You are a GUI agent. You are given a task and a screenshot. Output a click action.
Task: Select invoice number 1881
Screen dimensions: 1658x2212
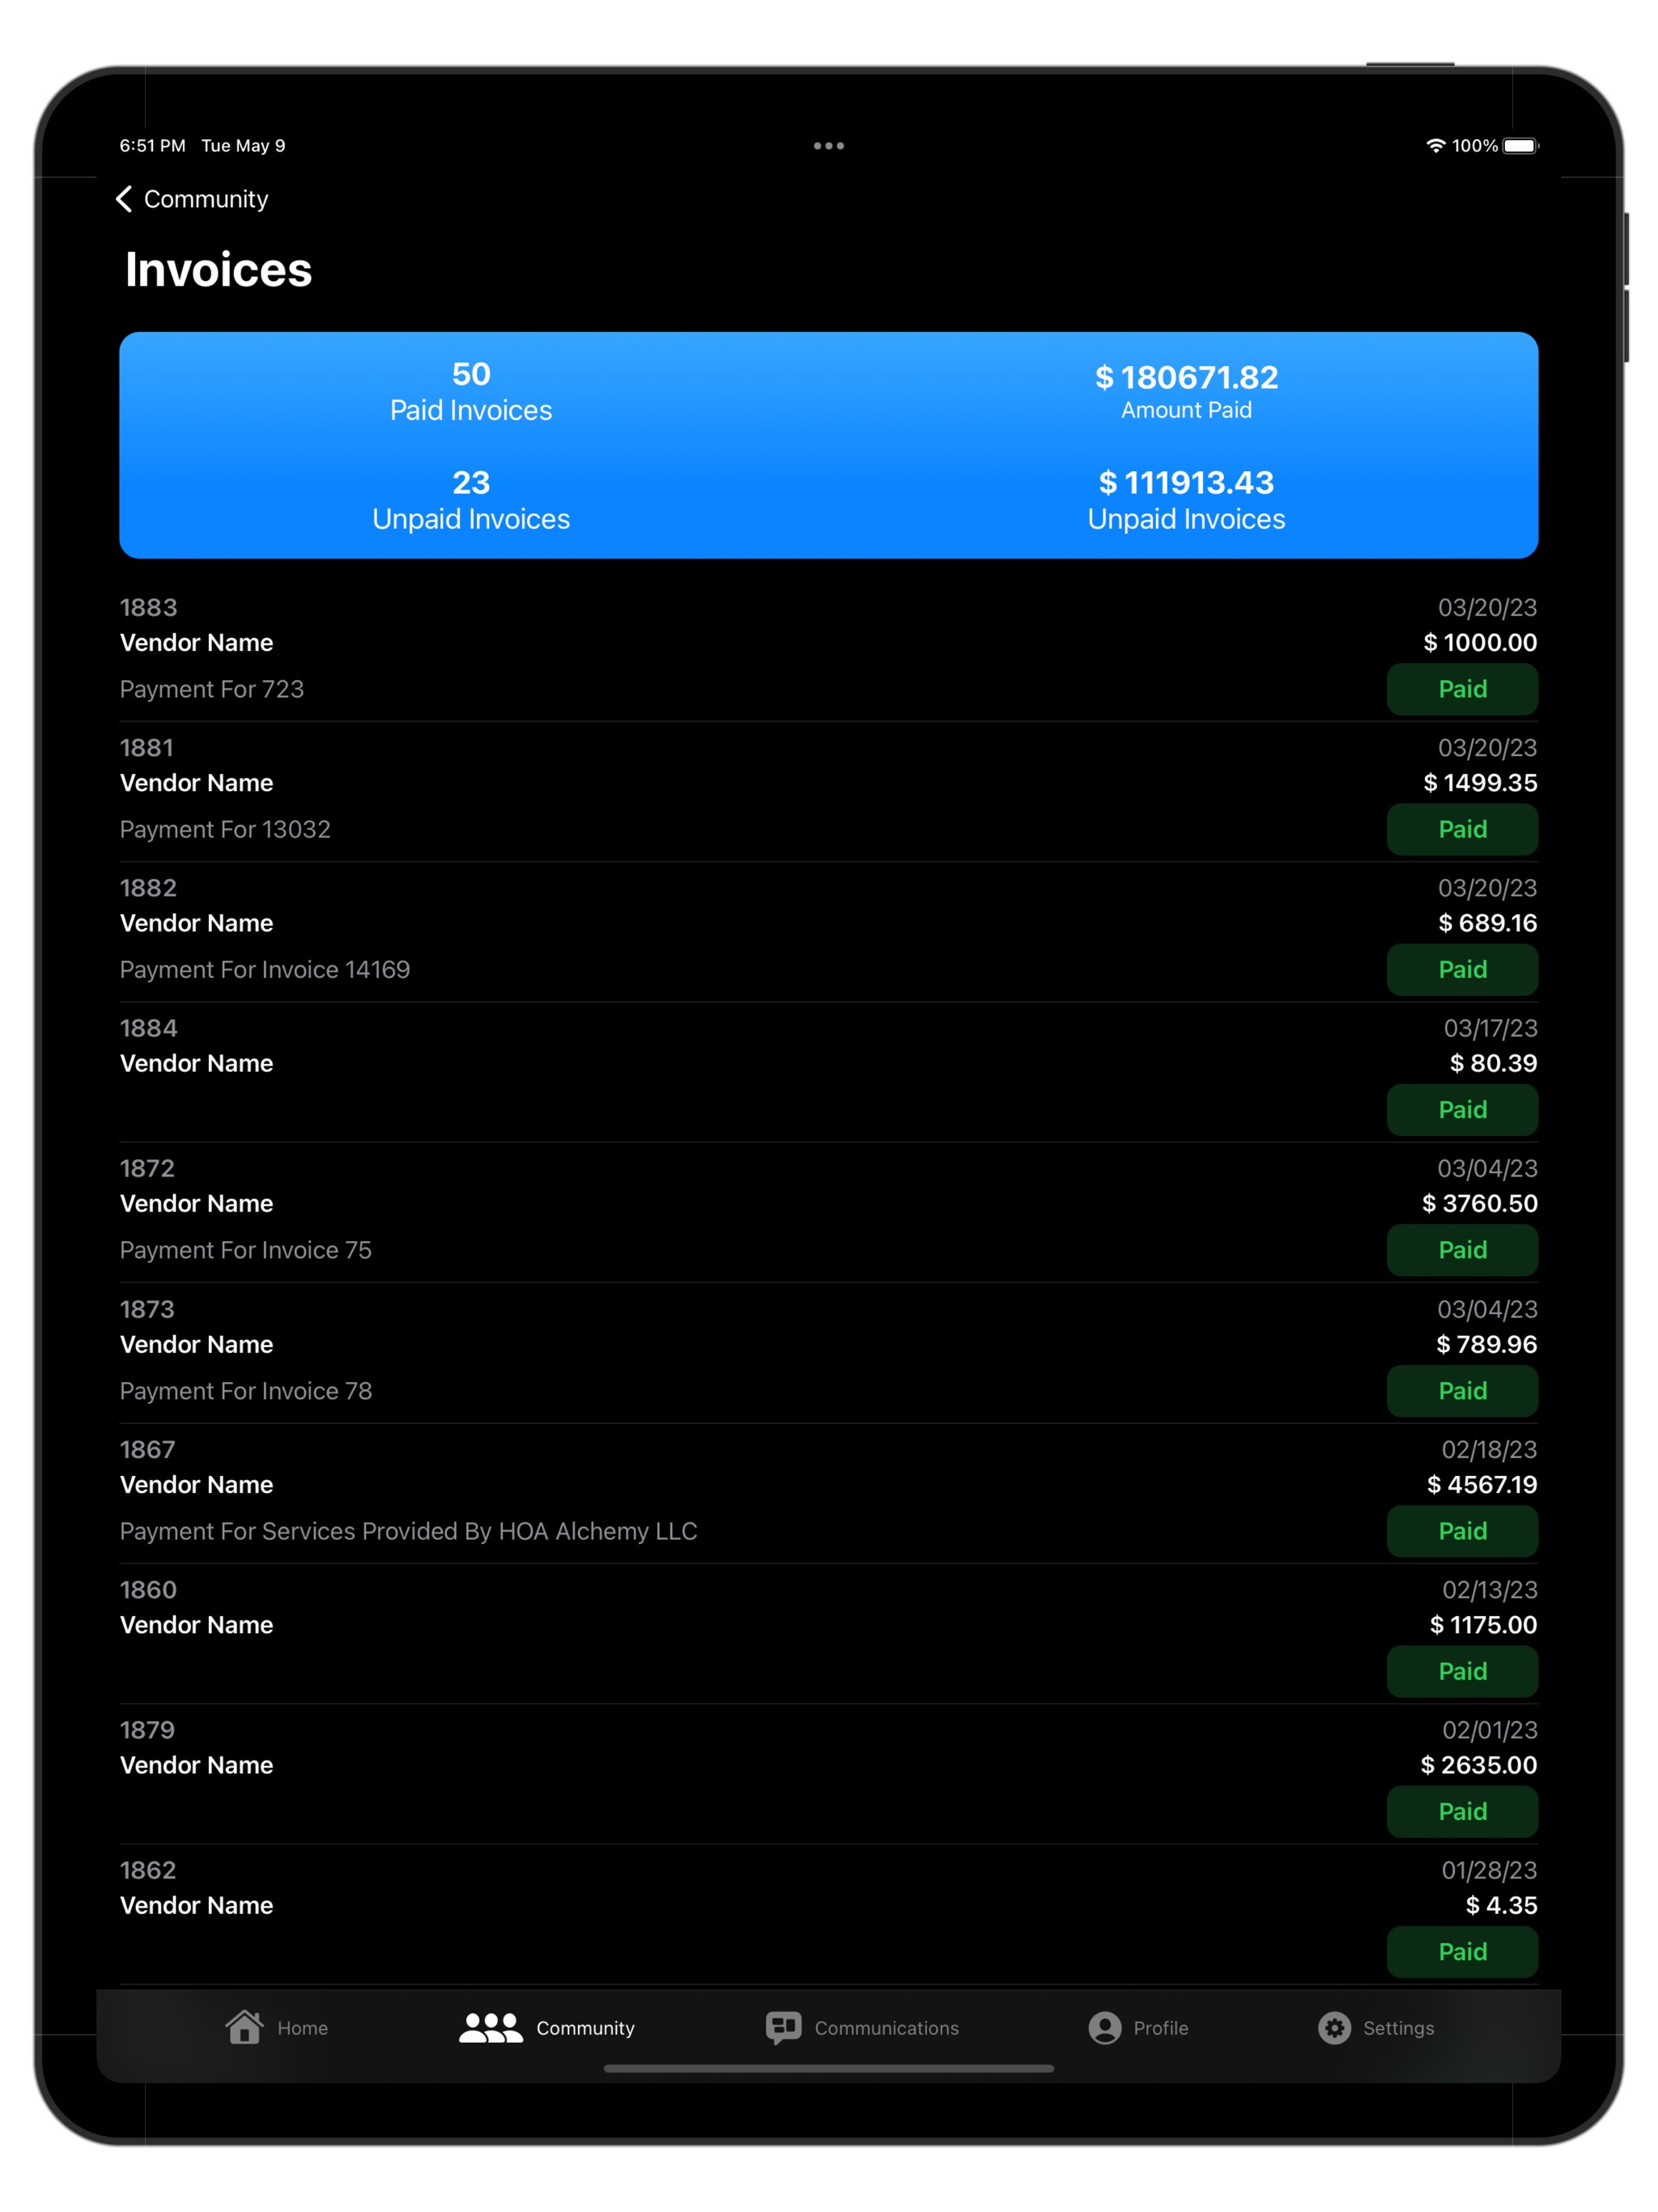click(147, 748)
